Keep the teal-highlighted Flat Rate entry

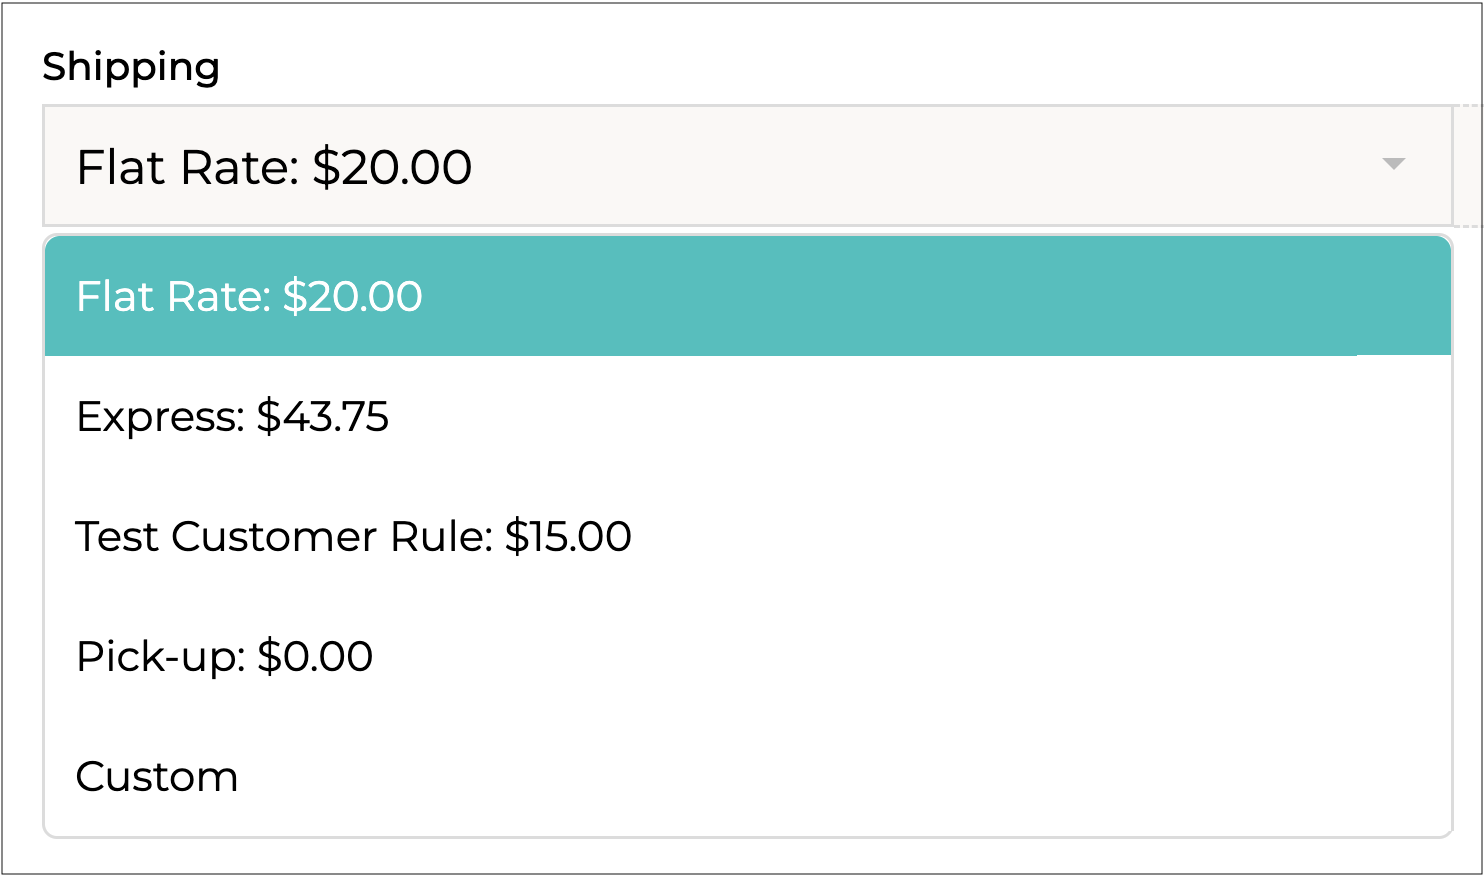point(249,297)
